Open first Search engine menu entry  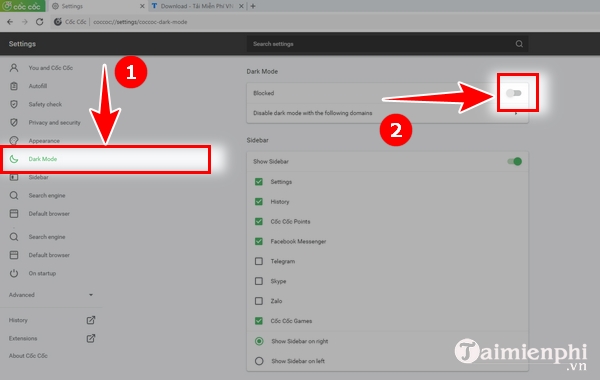(47, 196)
